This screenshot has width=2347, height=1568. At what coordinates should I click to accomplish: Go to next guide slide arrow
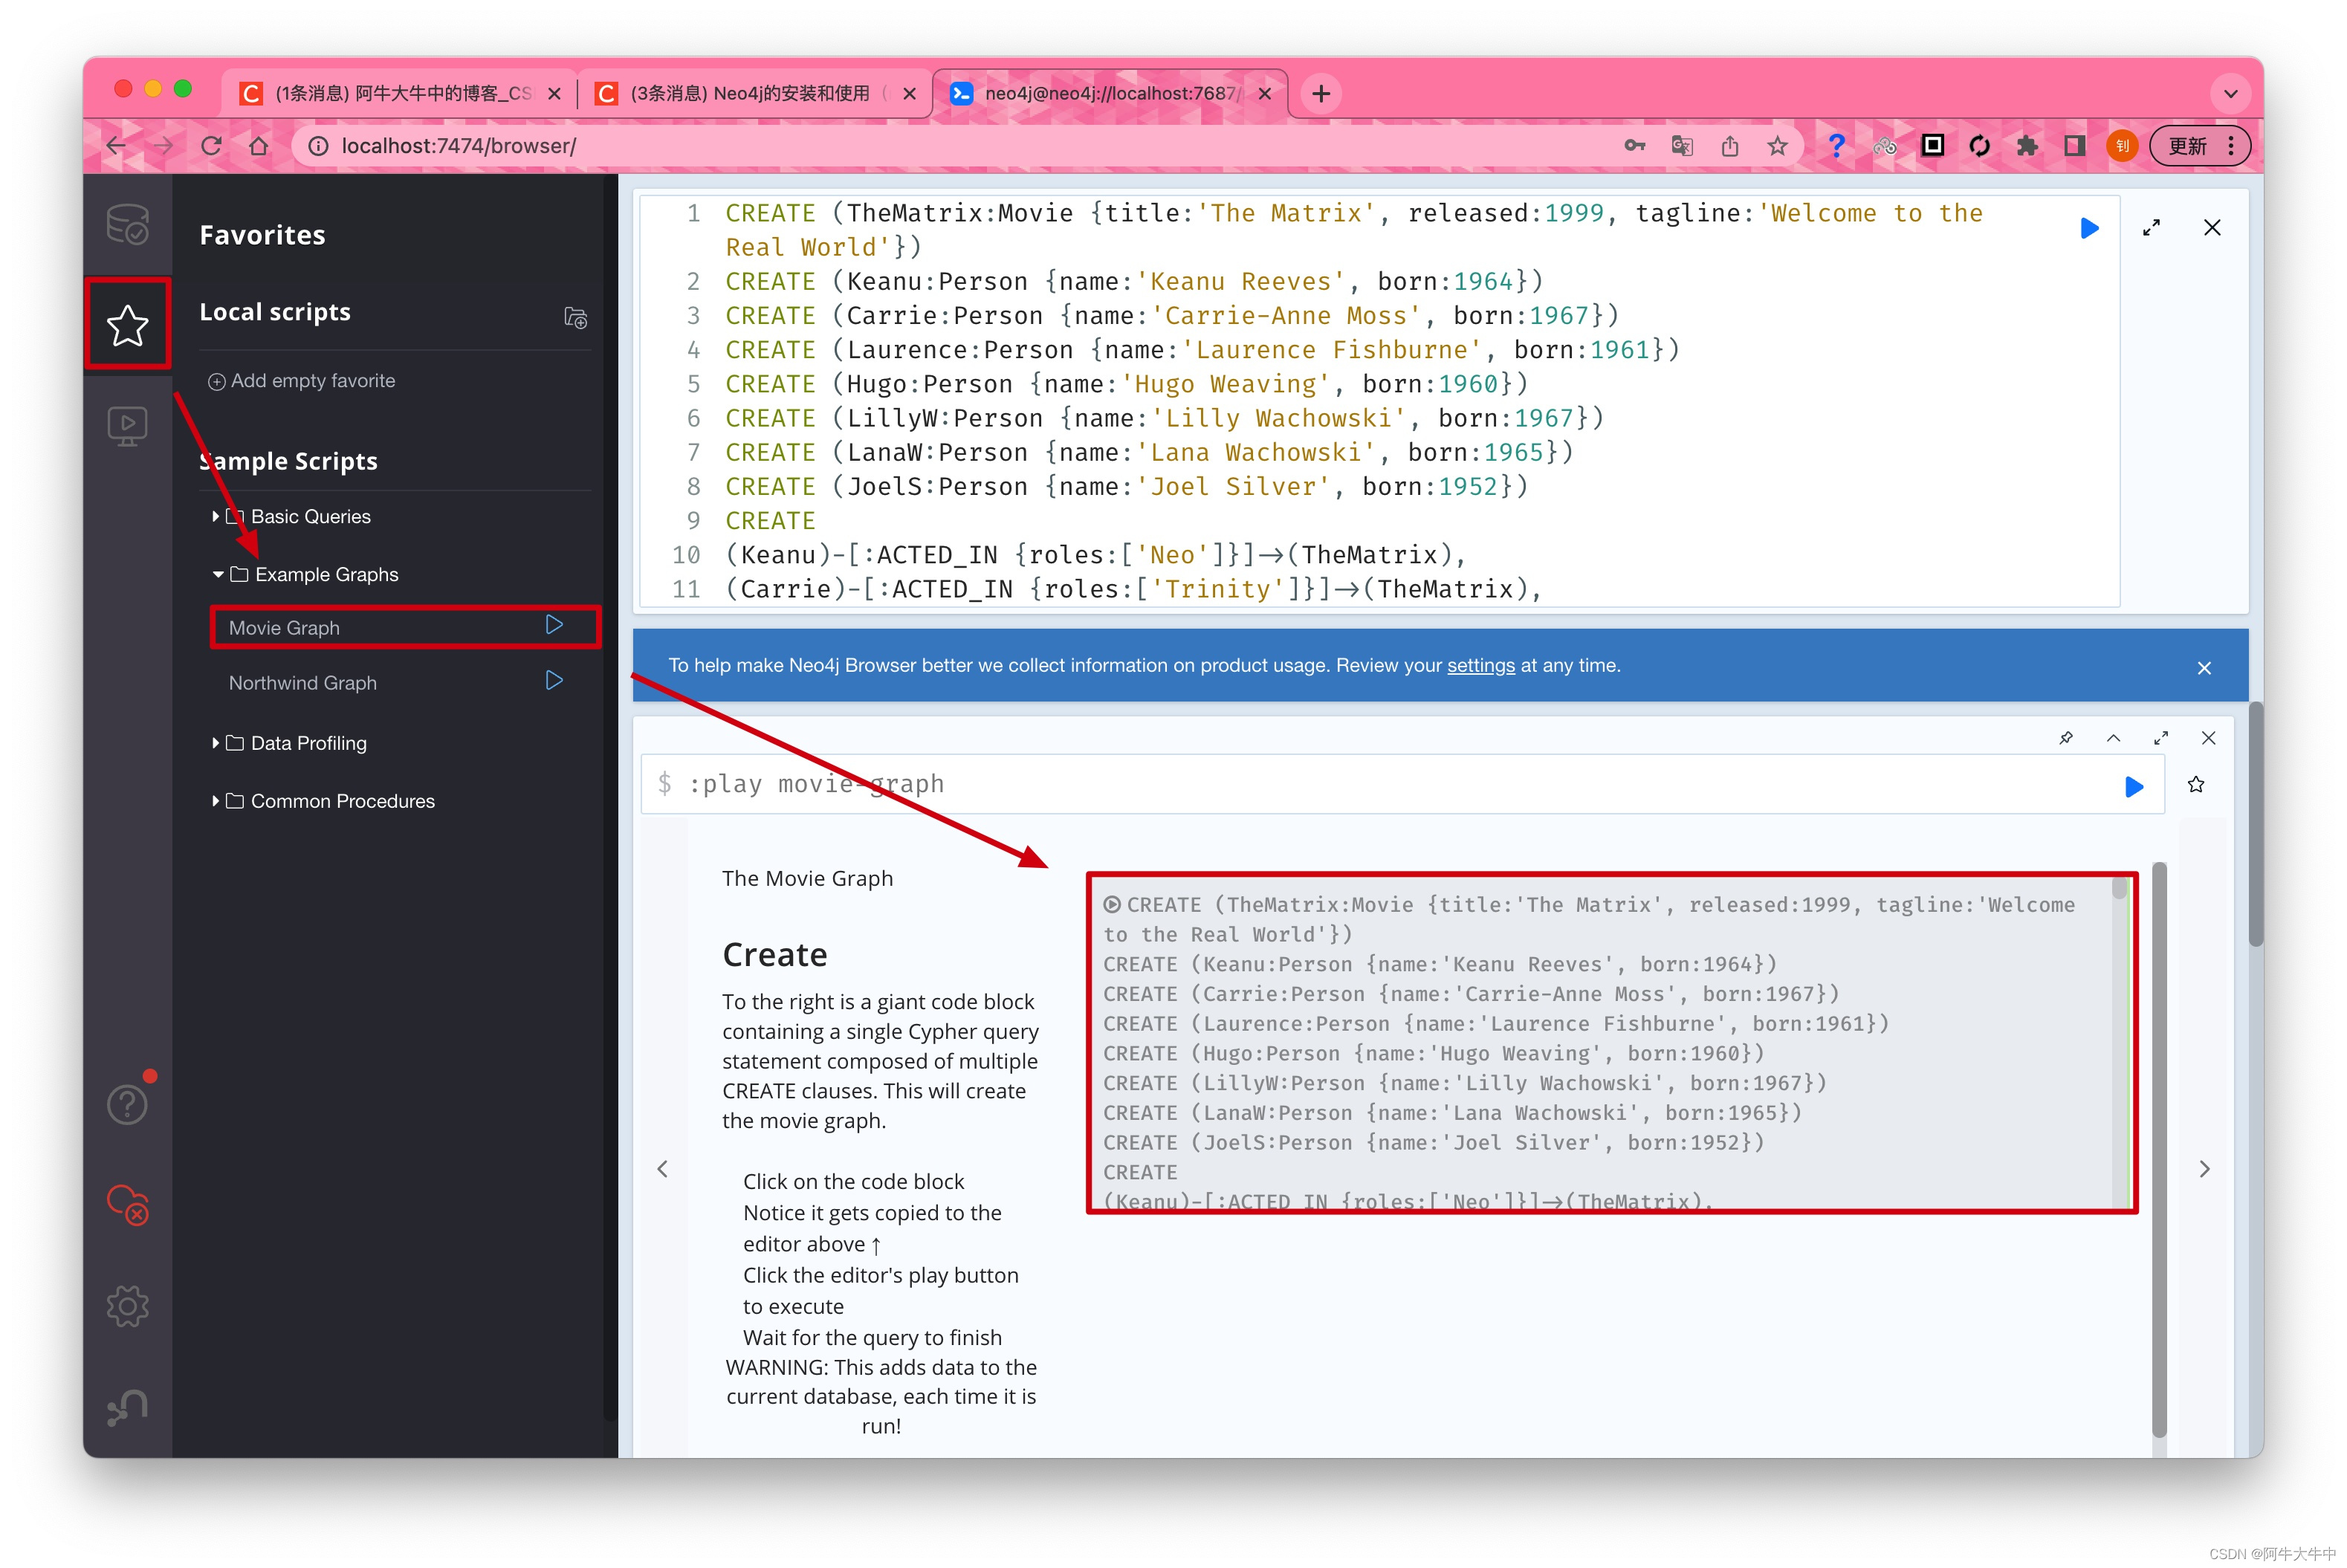click(2205, 1168)
